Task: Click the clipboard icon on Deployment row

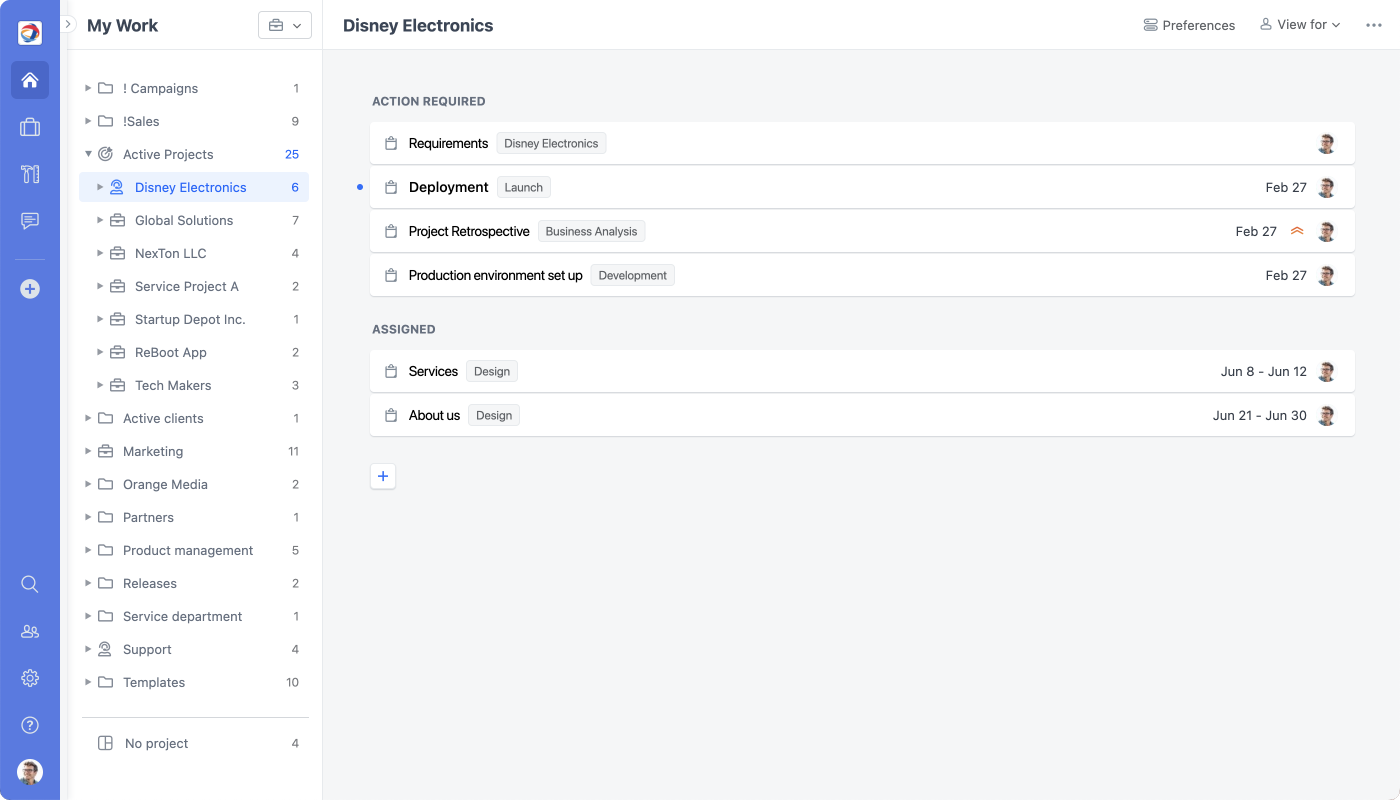Action: tap(391, 187)
